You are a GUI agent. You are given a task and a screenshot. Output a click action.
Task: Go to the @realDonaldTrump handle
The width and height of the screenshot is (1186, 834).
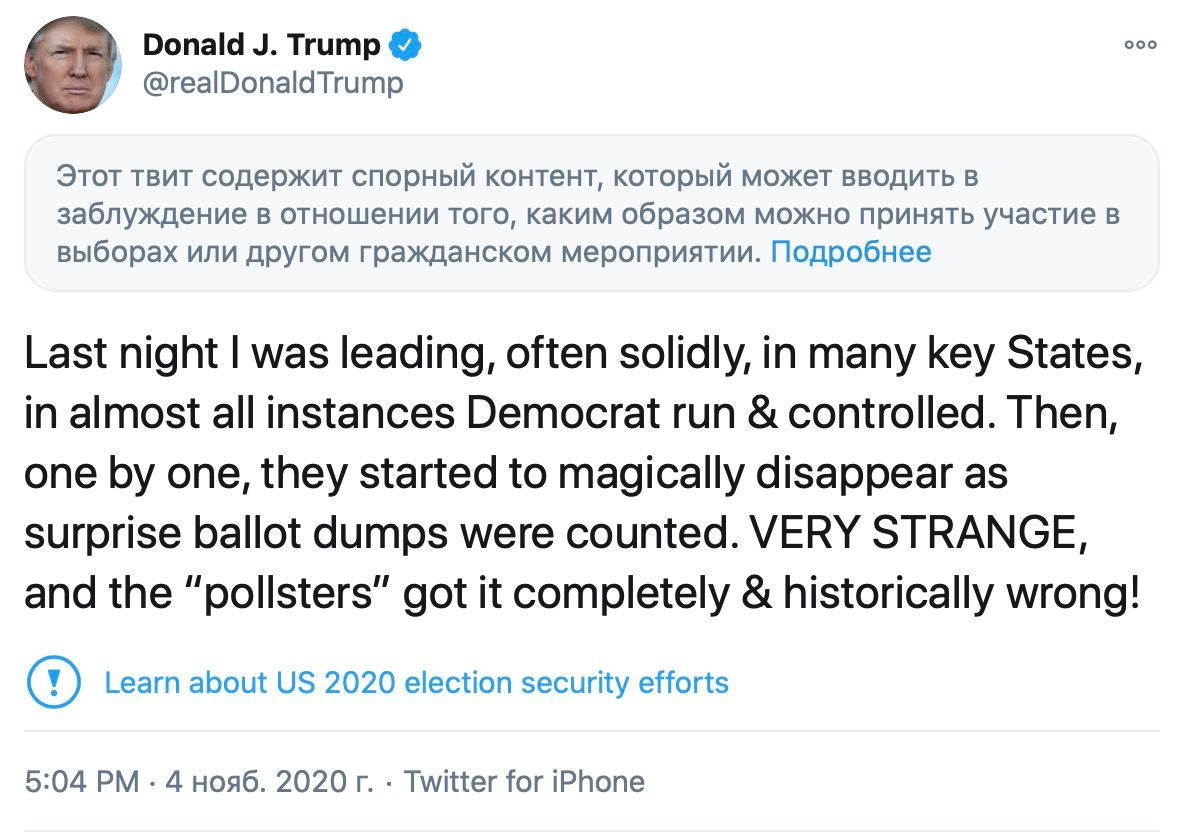[273, 82]
